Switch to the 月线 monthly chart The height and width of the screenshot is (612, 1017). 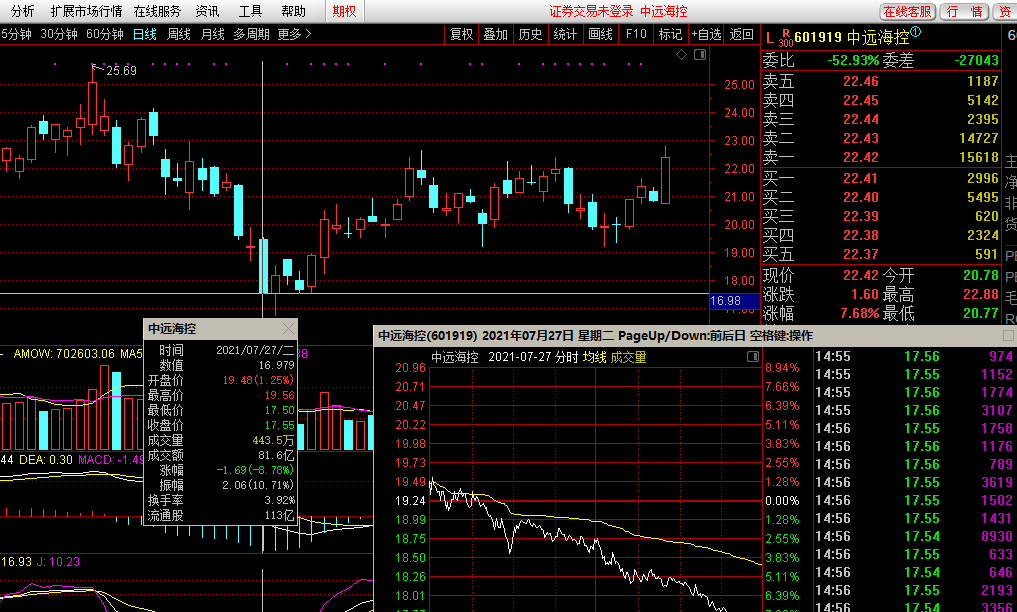click(212, 34)
